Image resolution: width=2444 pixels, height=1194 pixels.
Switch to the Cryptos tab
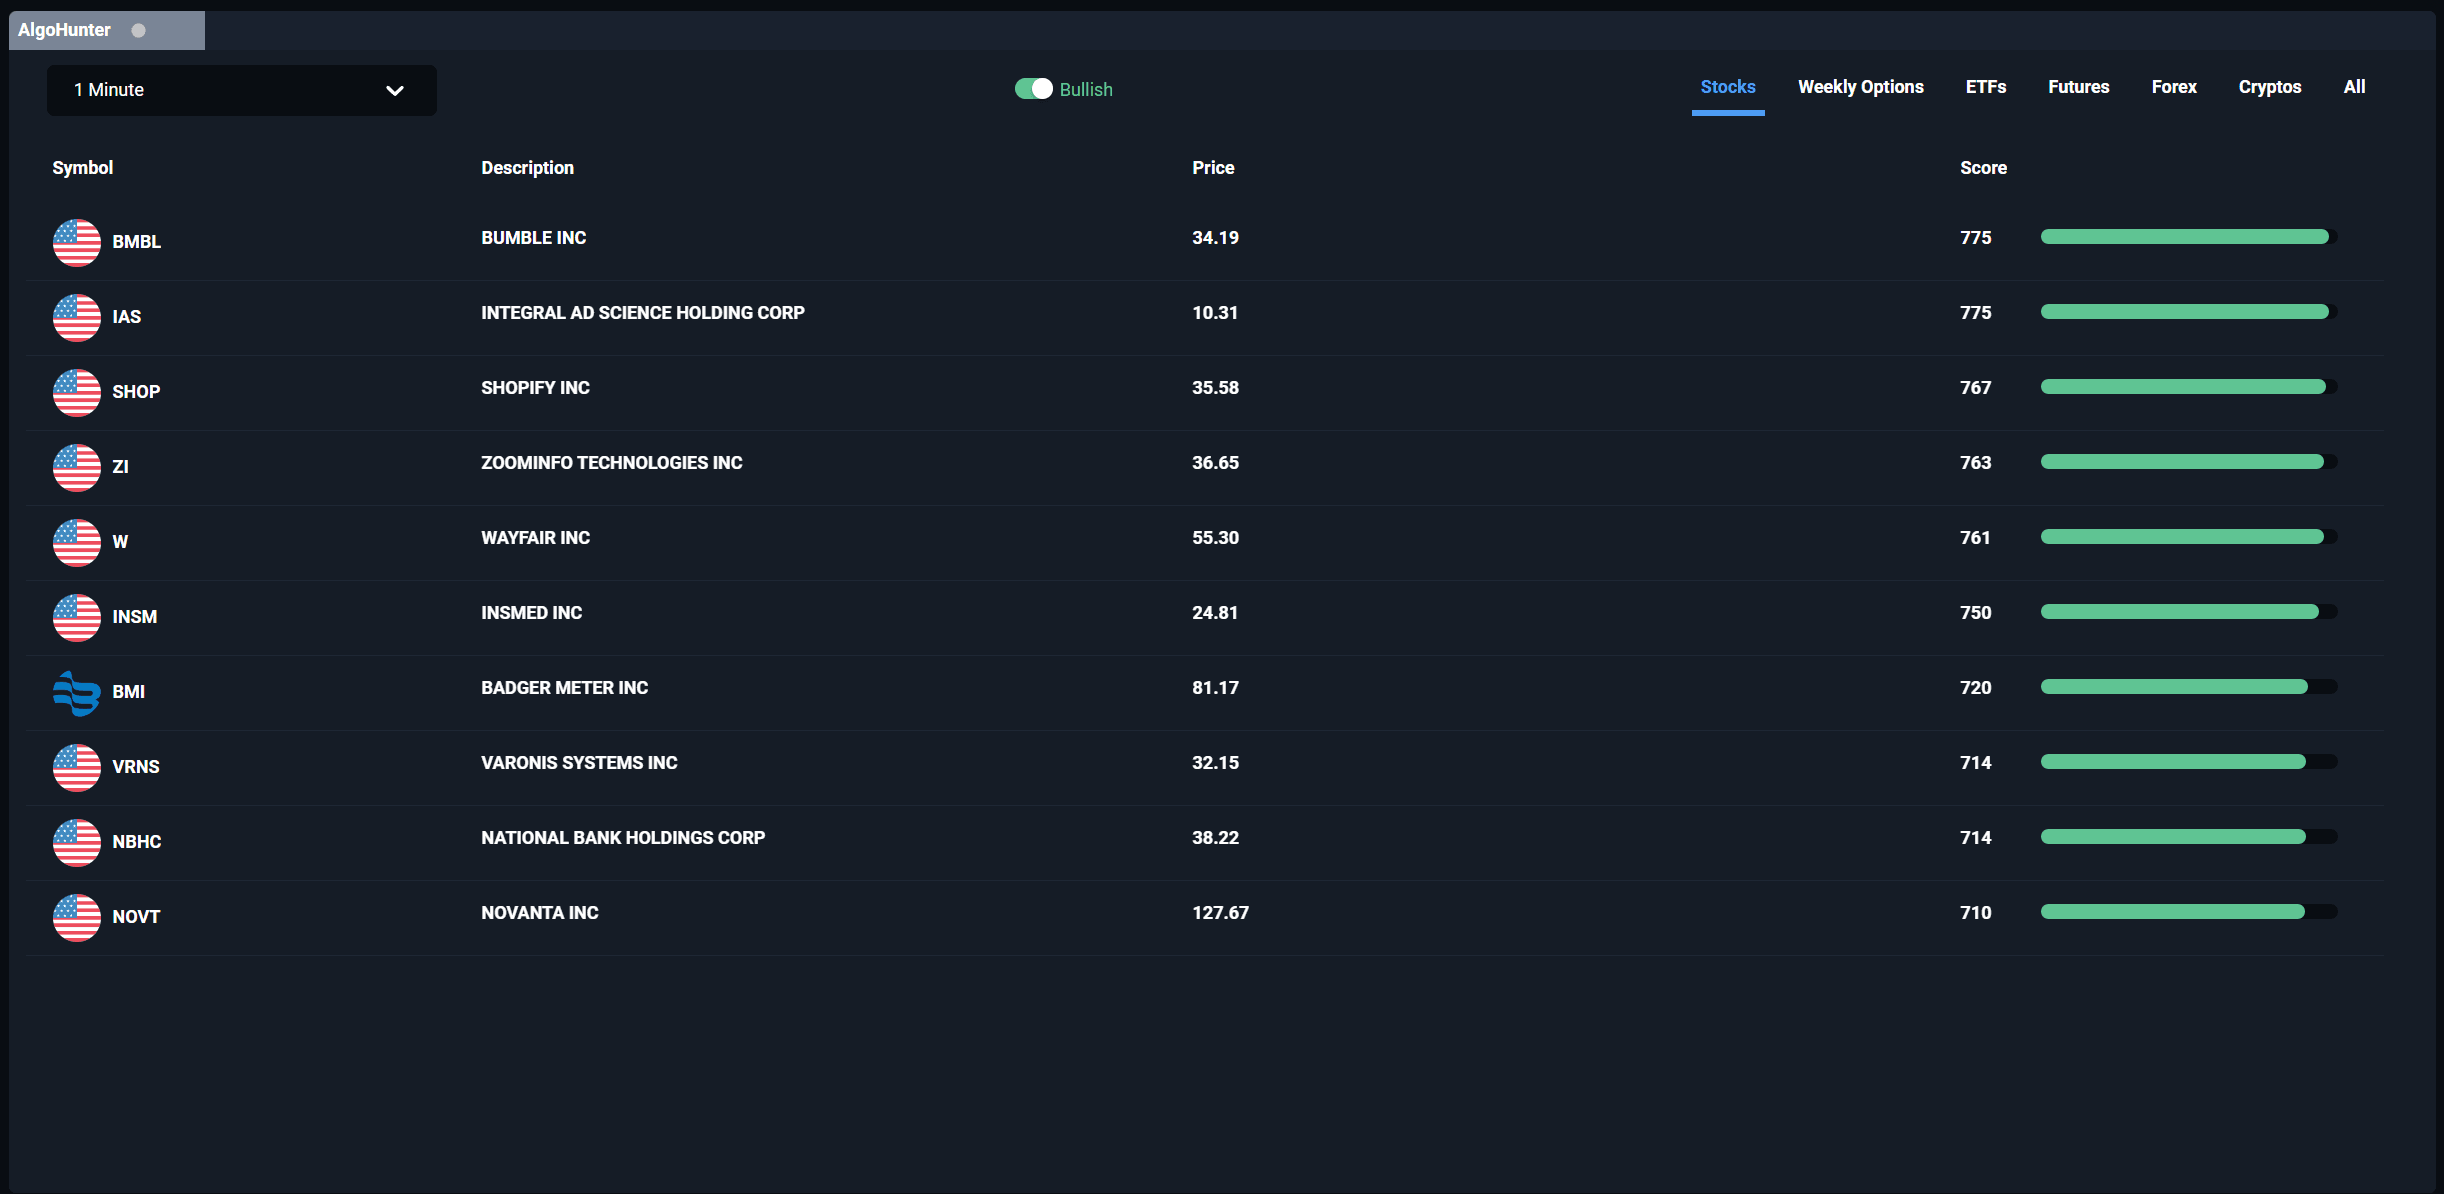[x=2270, y=87]
